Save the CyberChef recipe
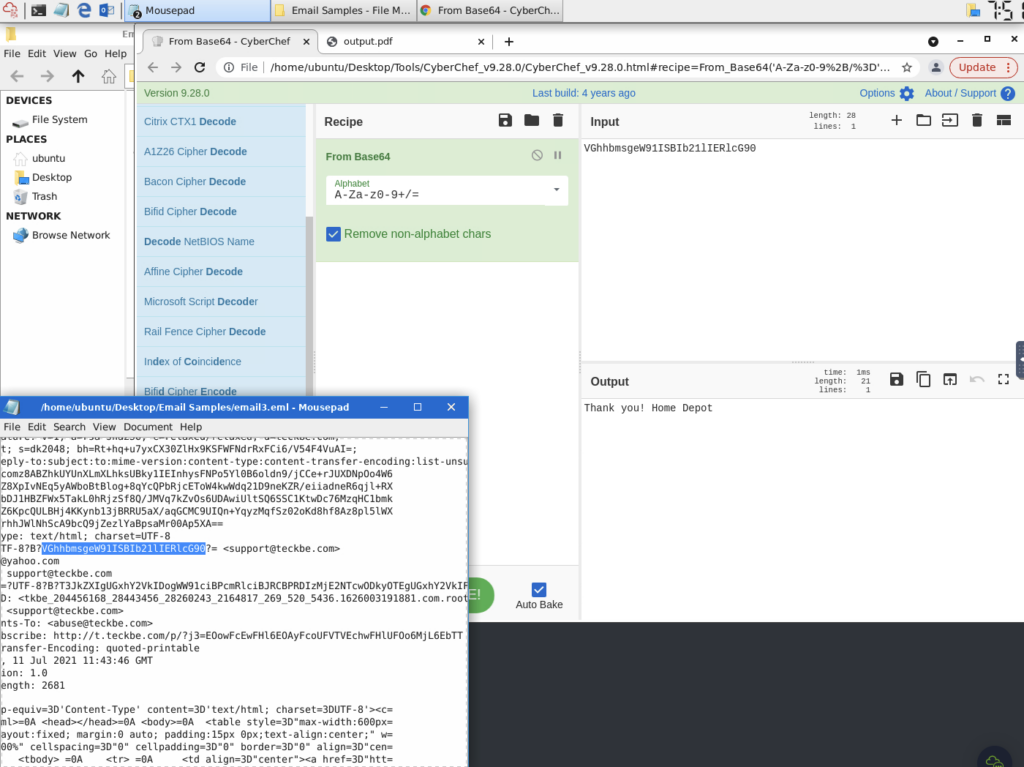This screenshot has width=1024, height=767. (x=505, y=120)
